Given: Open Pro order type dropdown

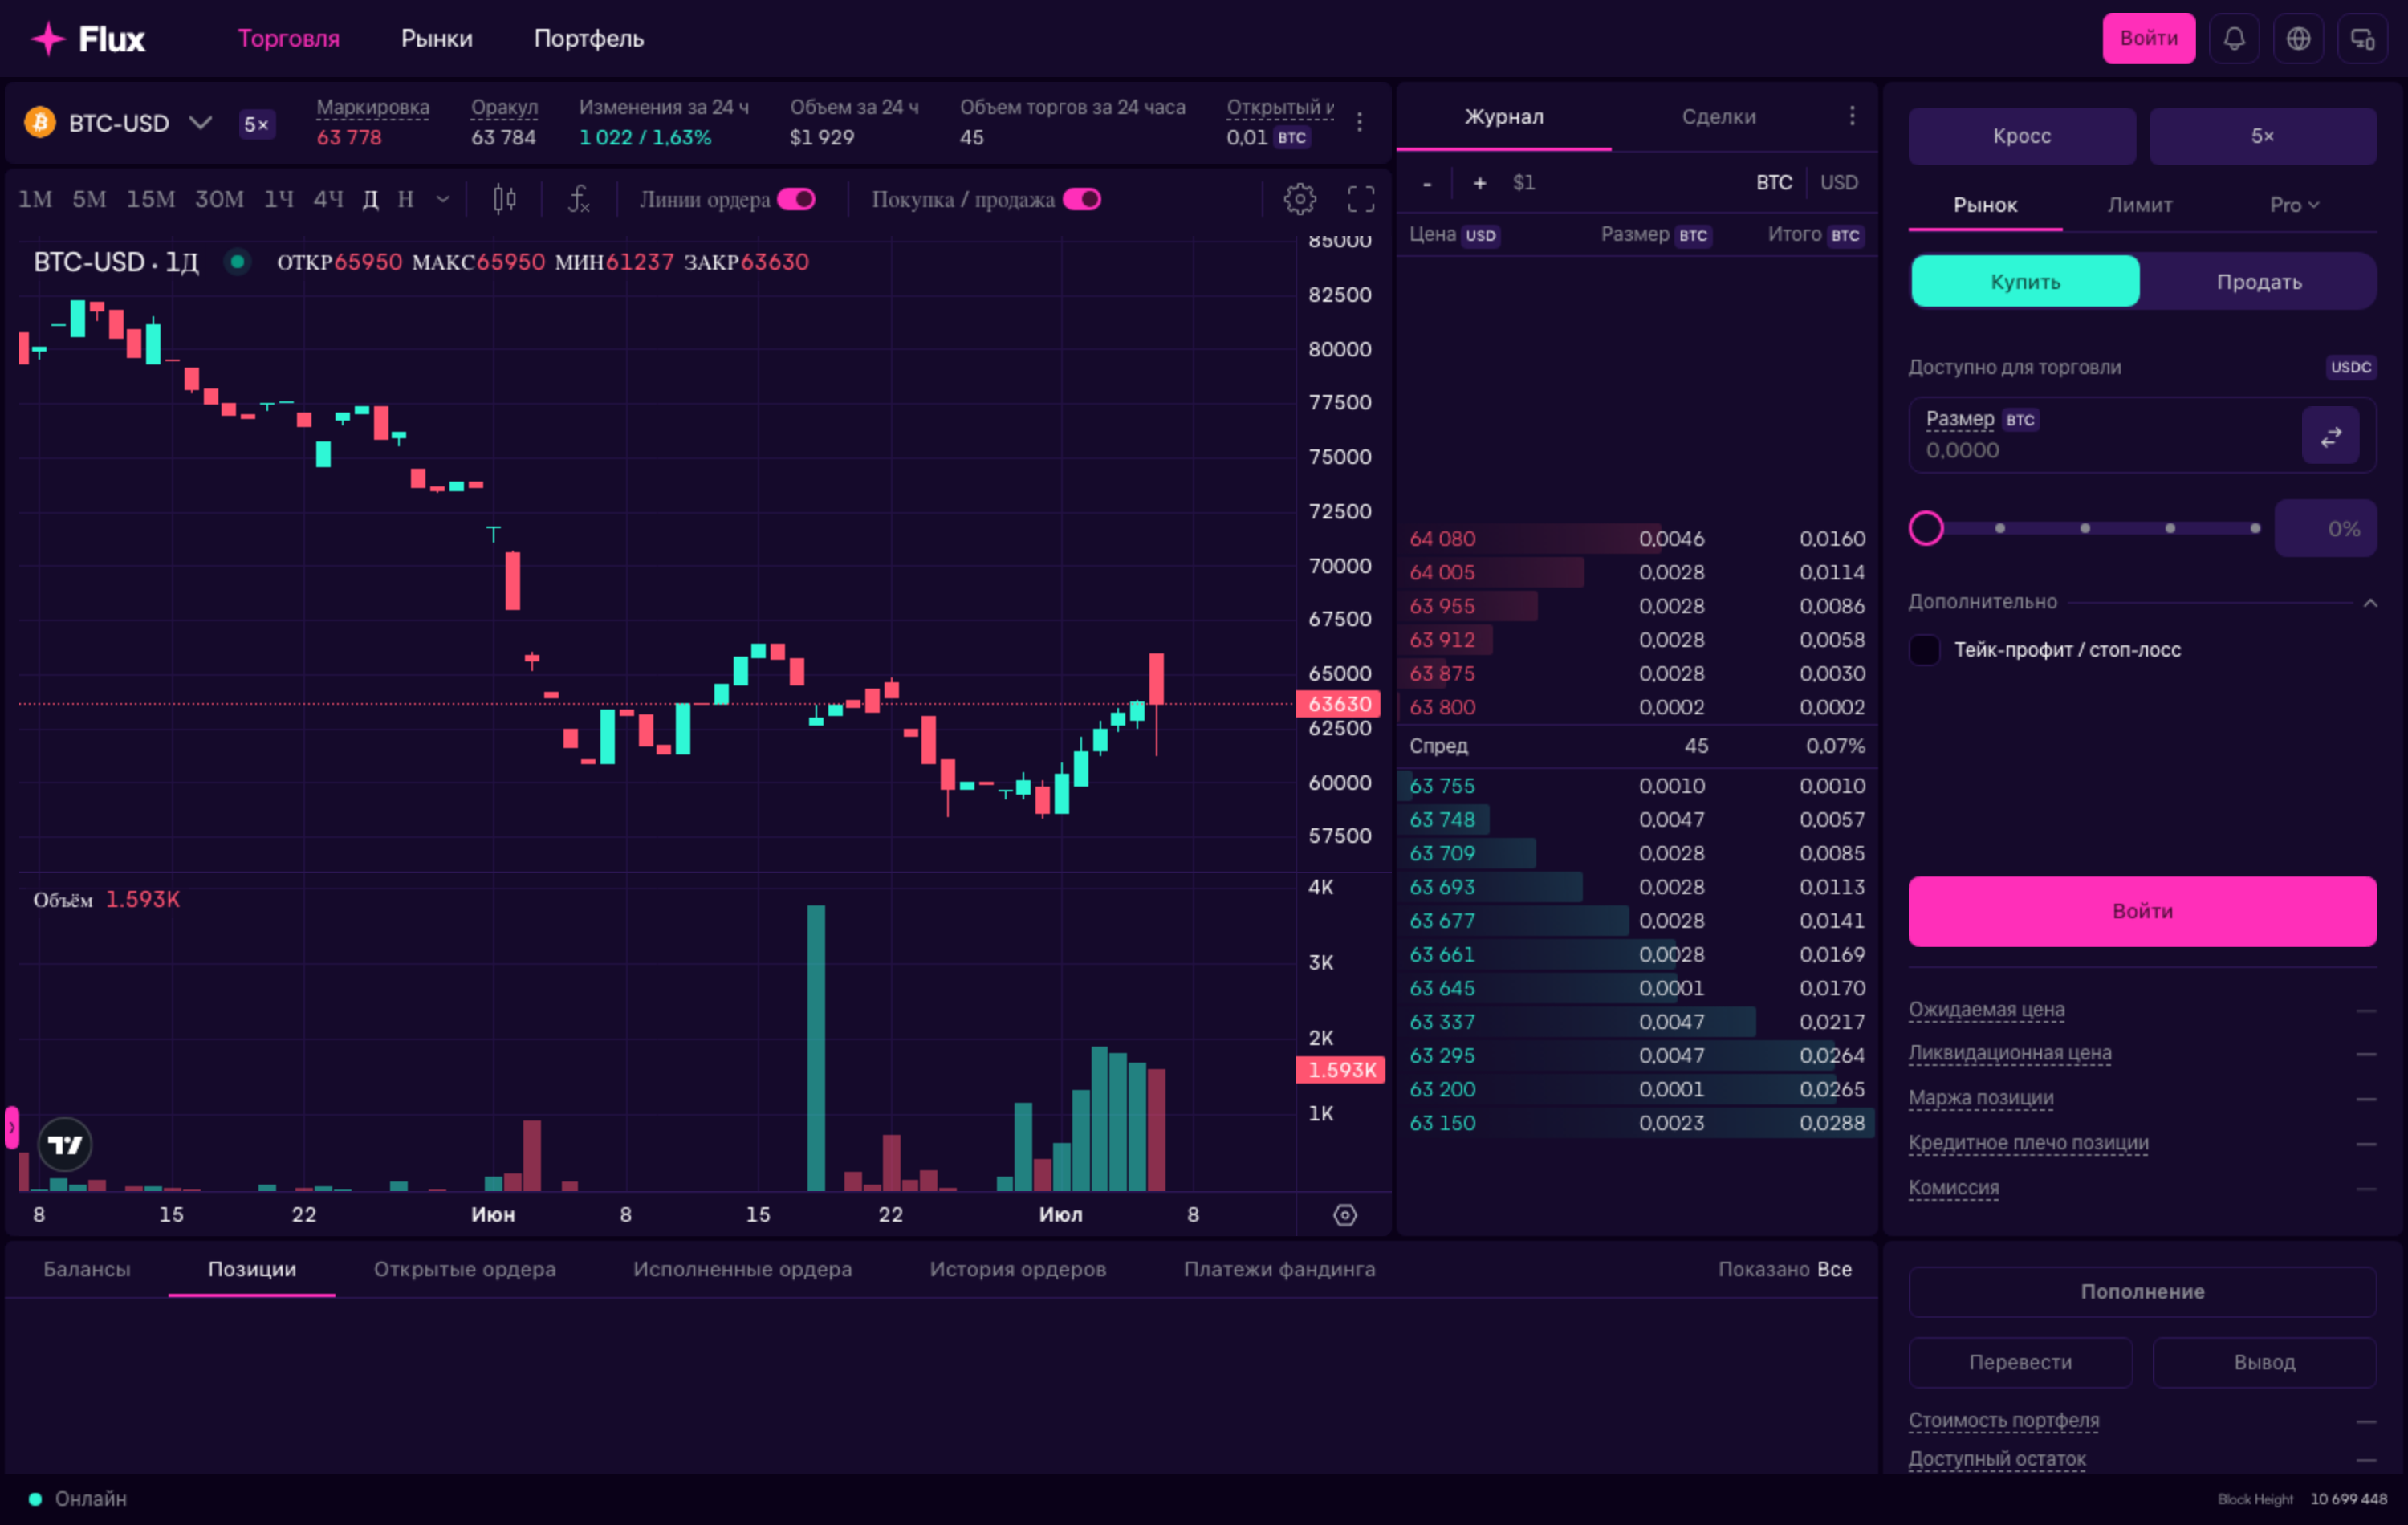Looking at the screenshot, I should (x=2294, y=205).
